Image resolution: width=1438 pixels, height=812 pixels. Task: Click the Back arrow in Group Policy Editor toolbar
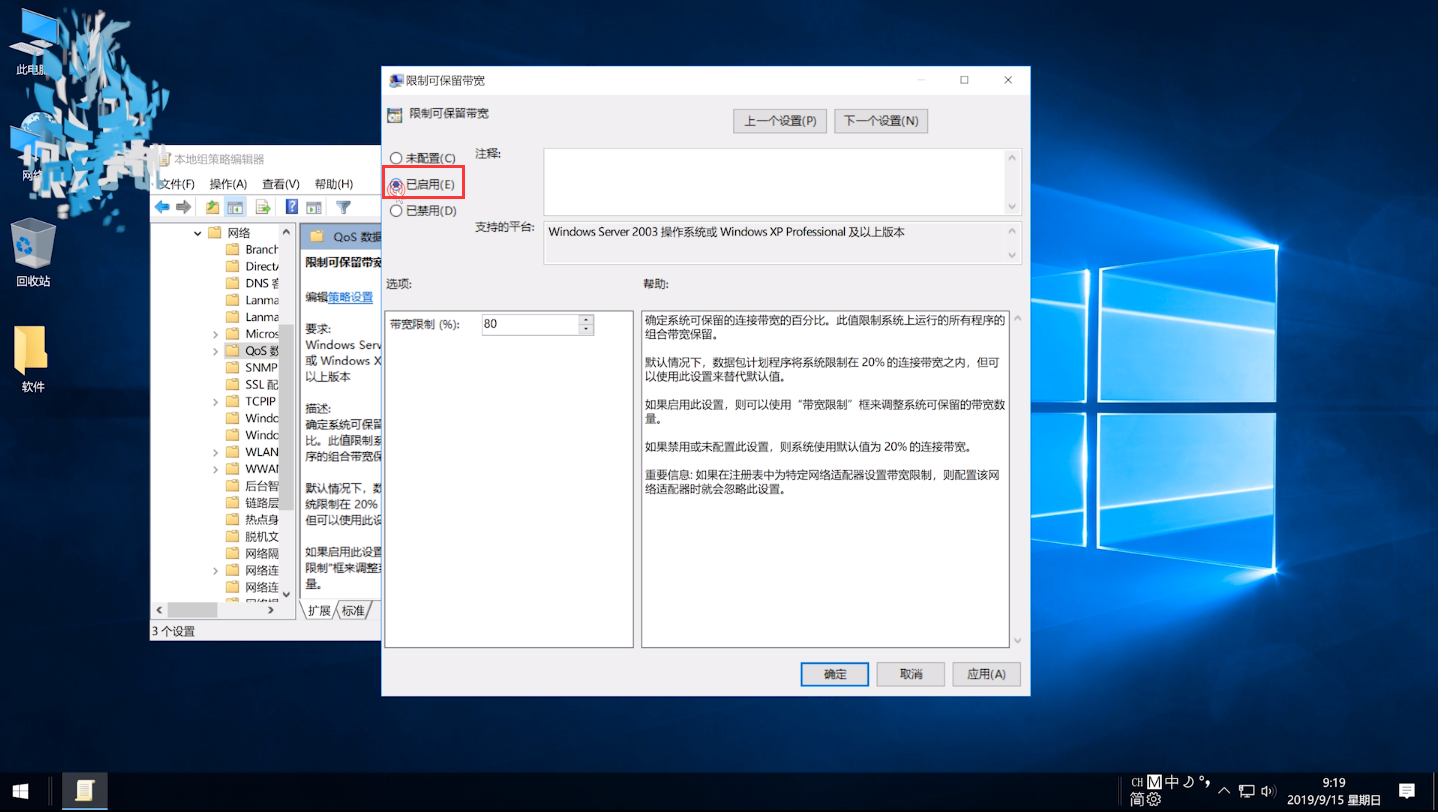(162, 207)
